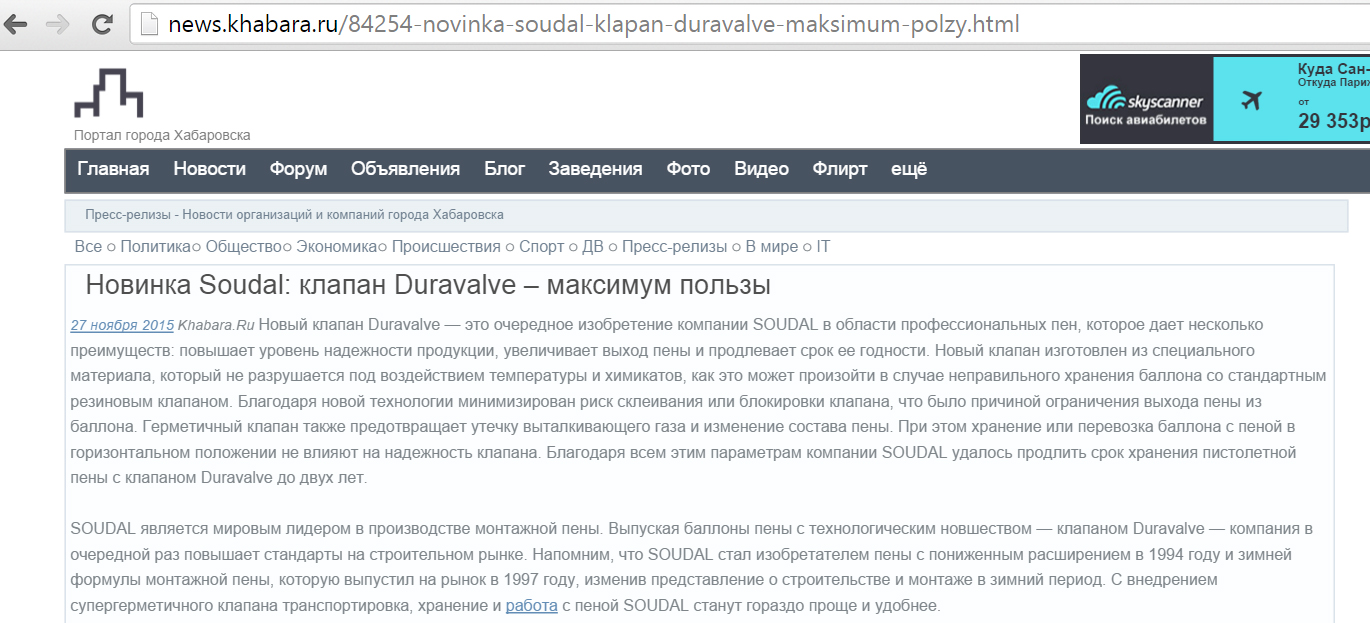Click the browser forward arrow
The image size is (1370, 623).
(58, 25)
